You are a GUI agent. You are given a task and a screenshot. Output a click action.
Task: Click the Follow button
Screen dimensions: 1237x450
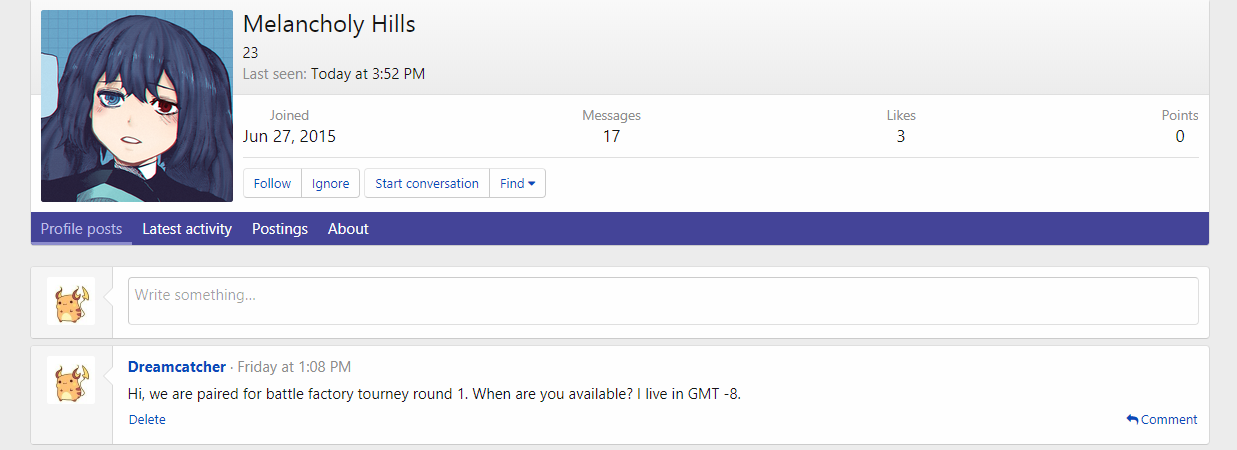coord(272,183)
